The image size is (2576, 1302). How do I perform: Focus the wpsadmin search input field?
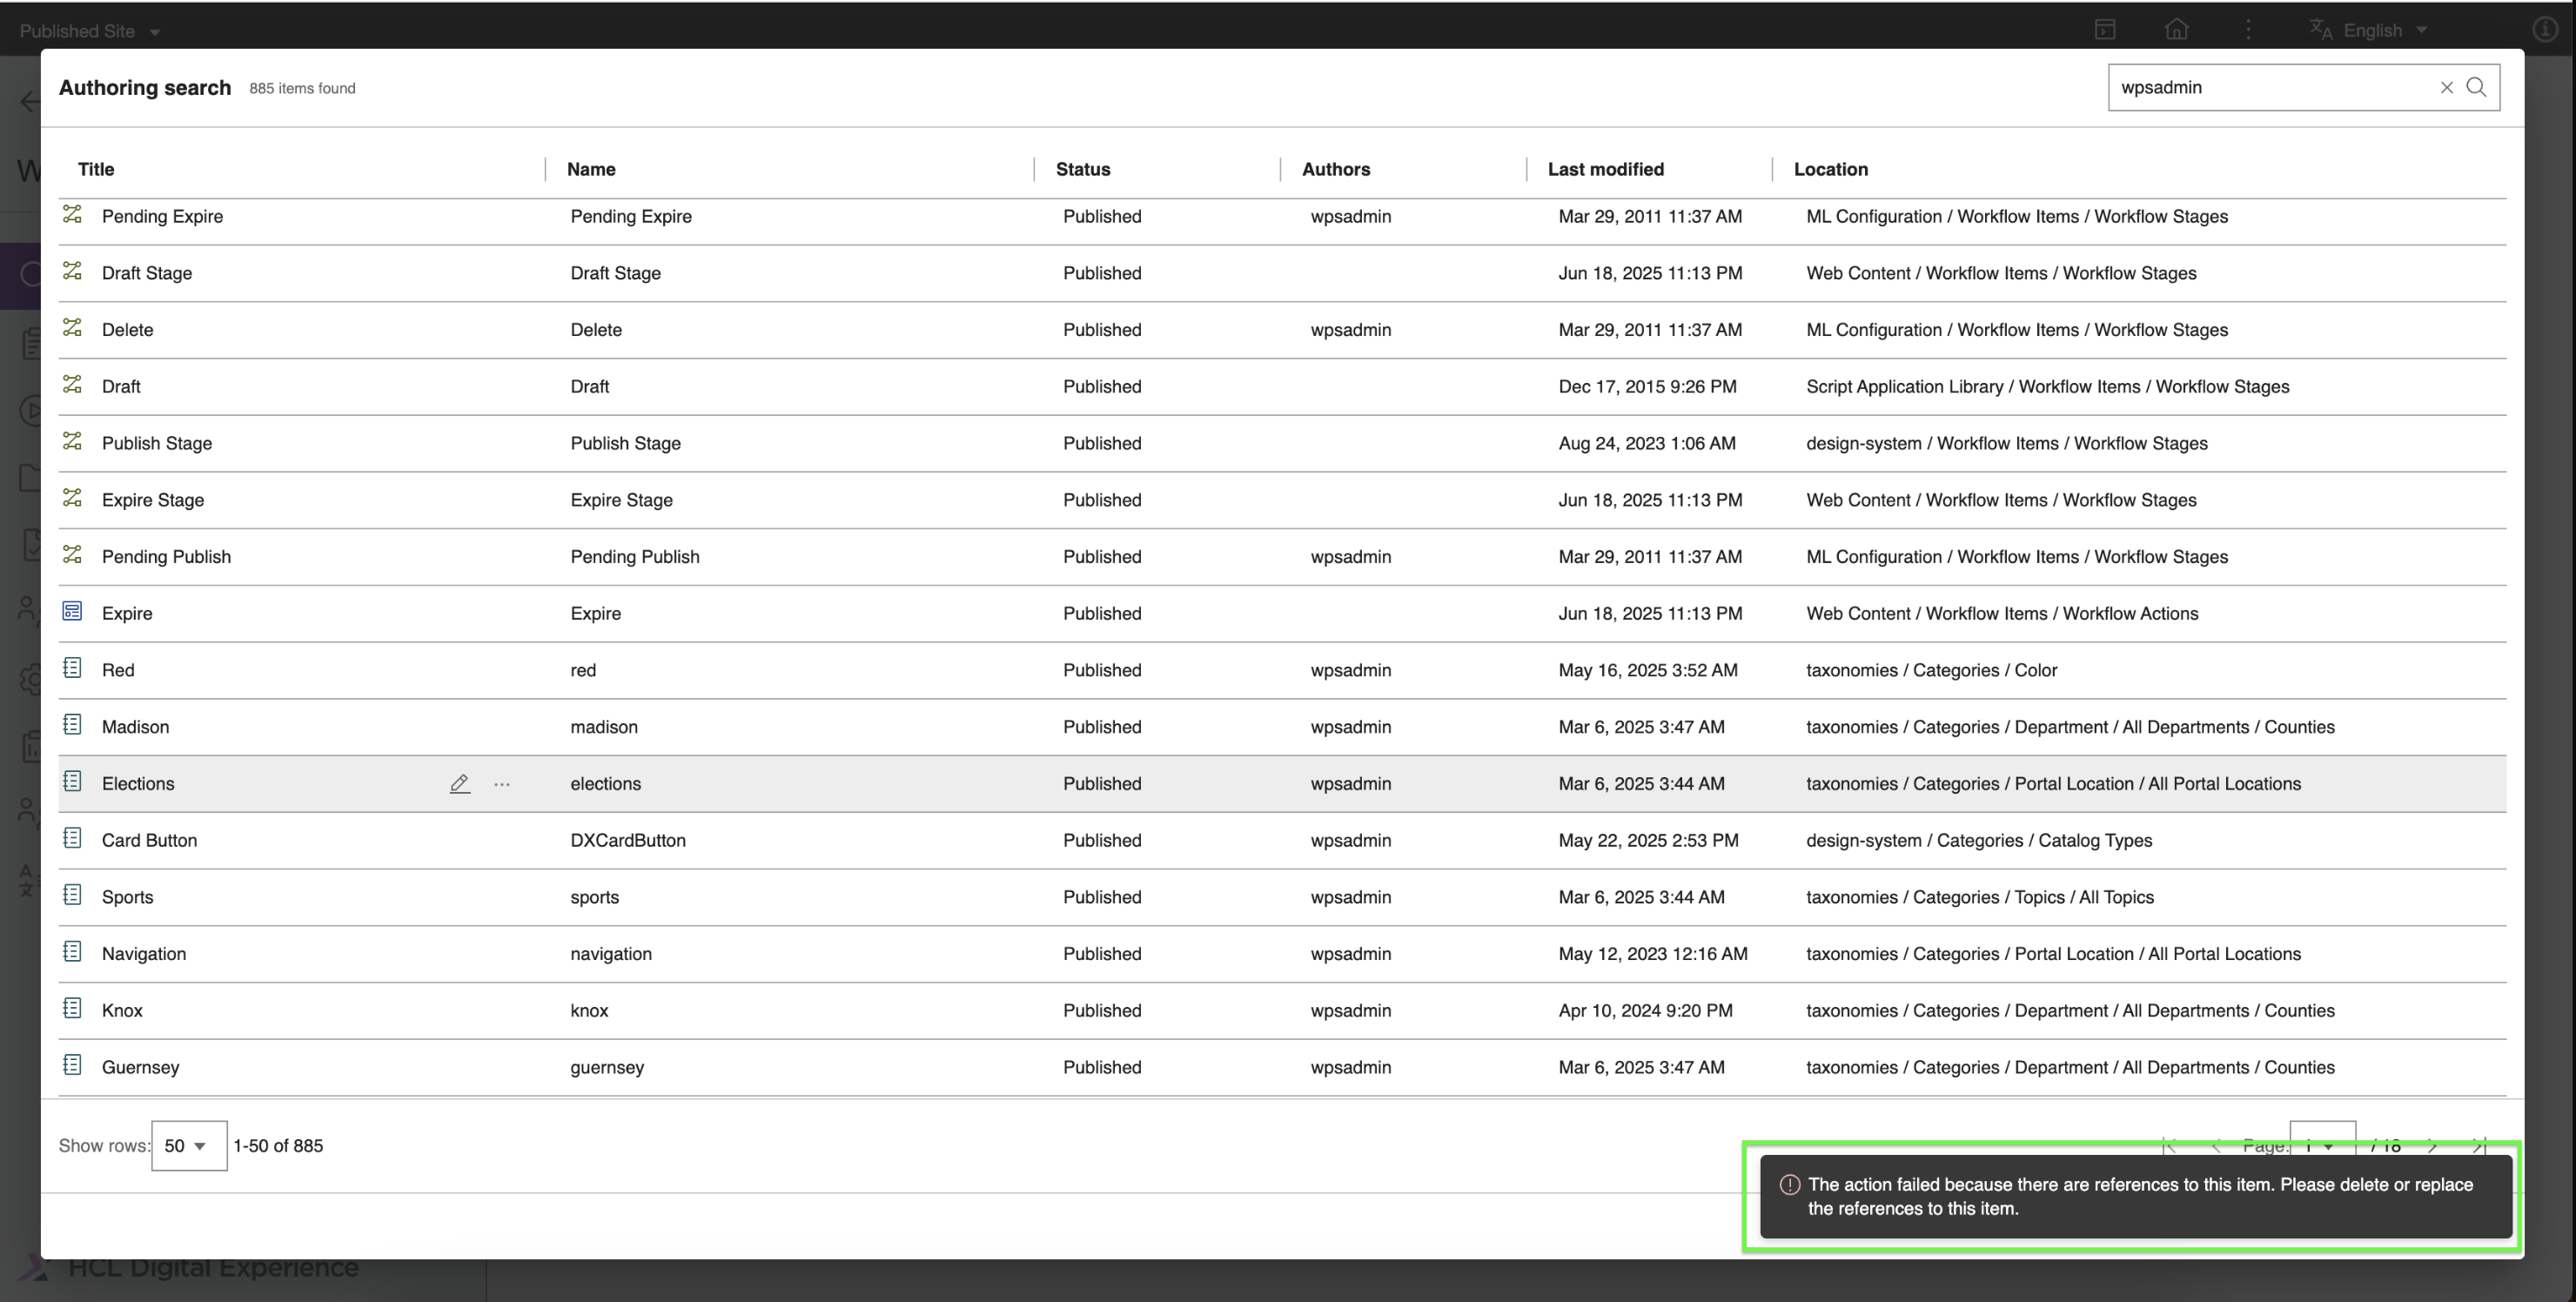[2270, 88]
